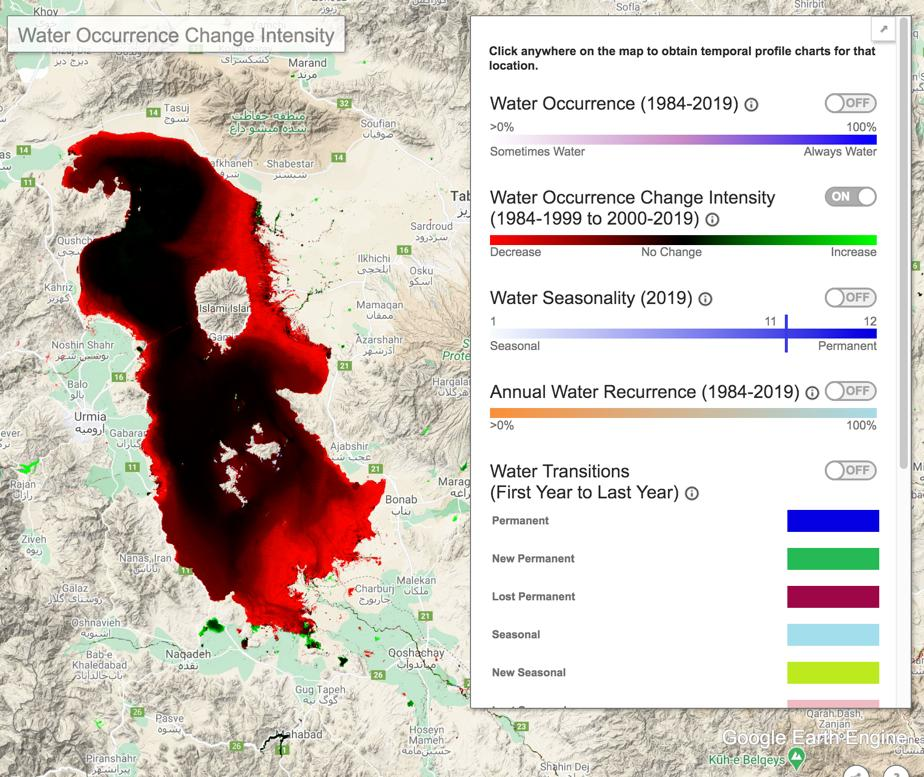Viewport: 924px width, 777px height.
Task: Click the yellow-green New Seasonal swatch
Action: point(833,672)
